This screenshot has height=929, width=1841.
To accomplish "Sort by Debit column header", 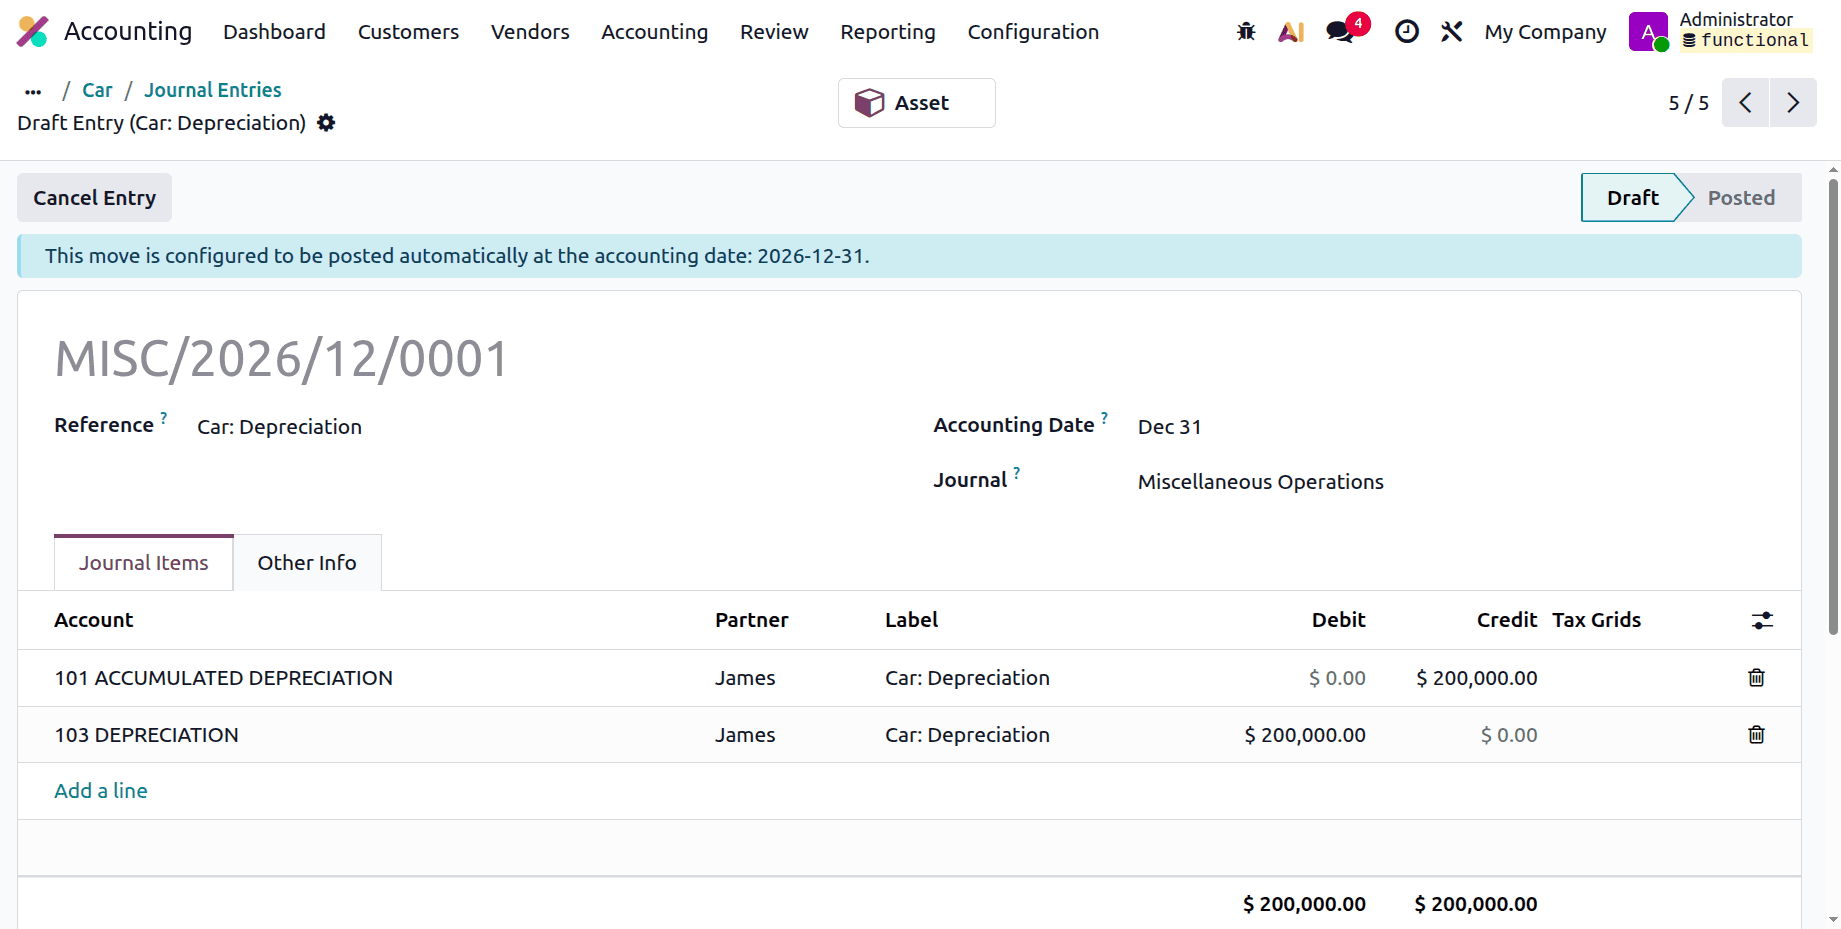I will 1338,620.
